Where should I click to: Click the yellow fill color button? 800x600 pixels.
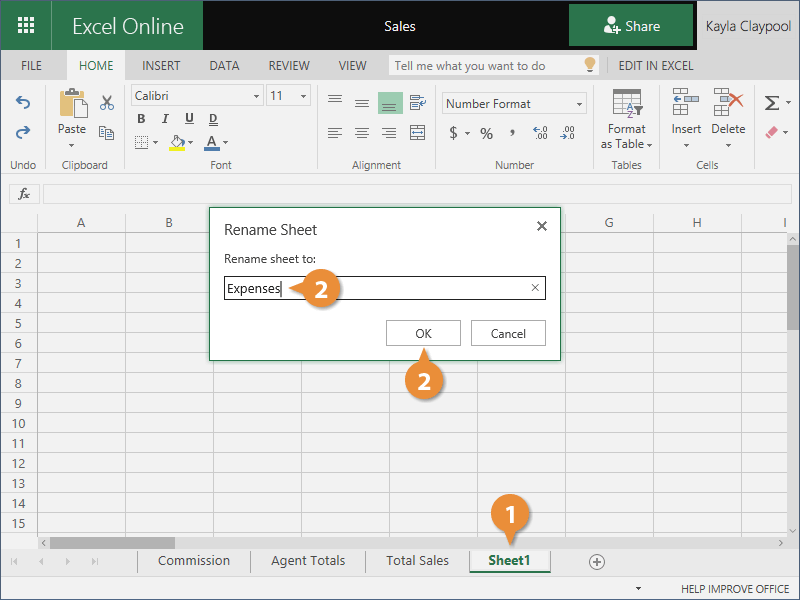coord(177,143)
